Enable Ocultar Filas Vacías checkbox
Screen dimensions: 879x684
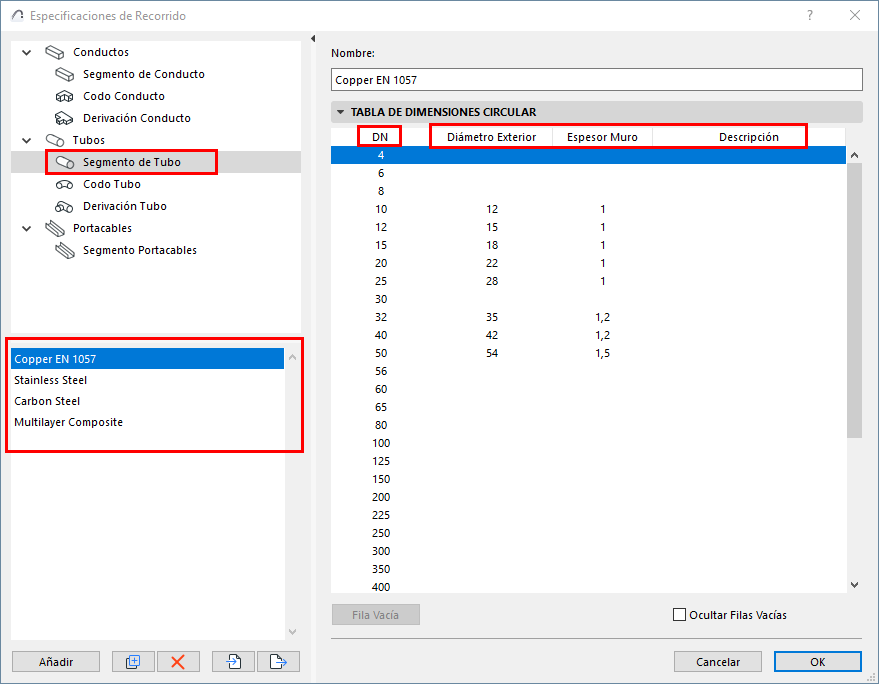679,614
